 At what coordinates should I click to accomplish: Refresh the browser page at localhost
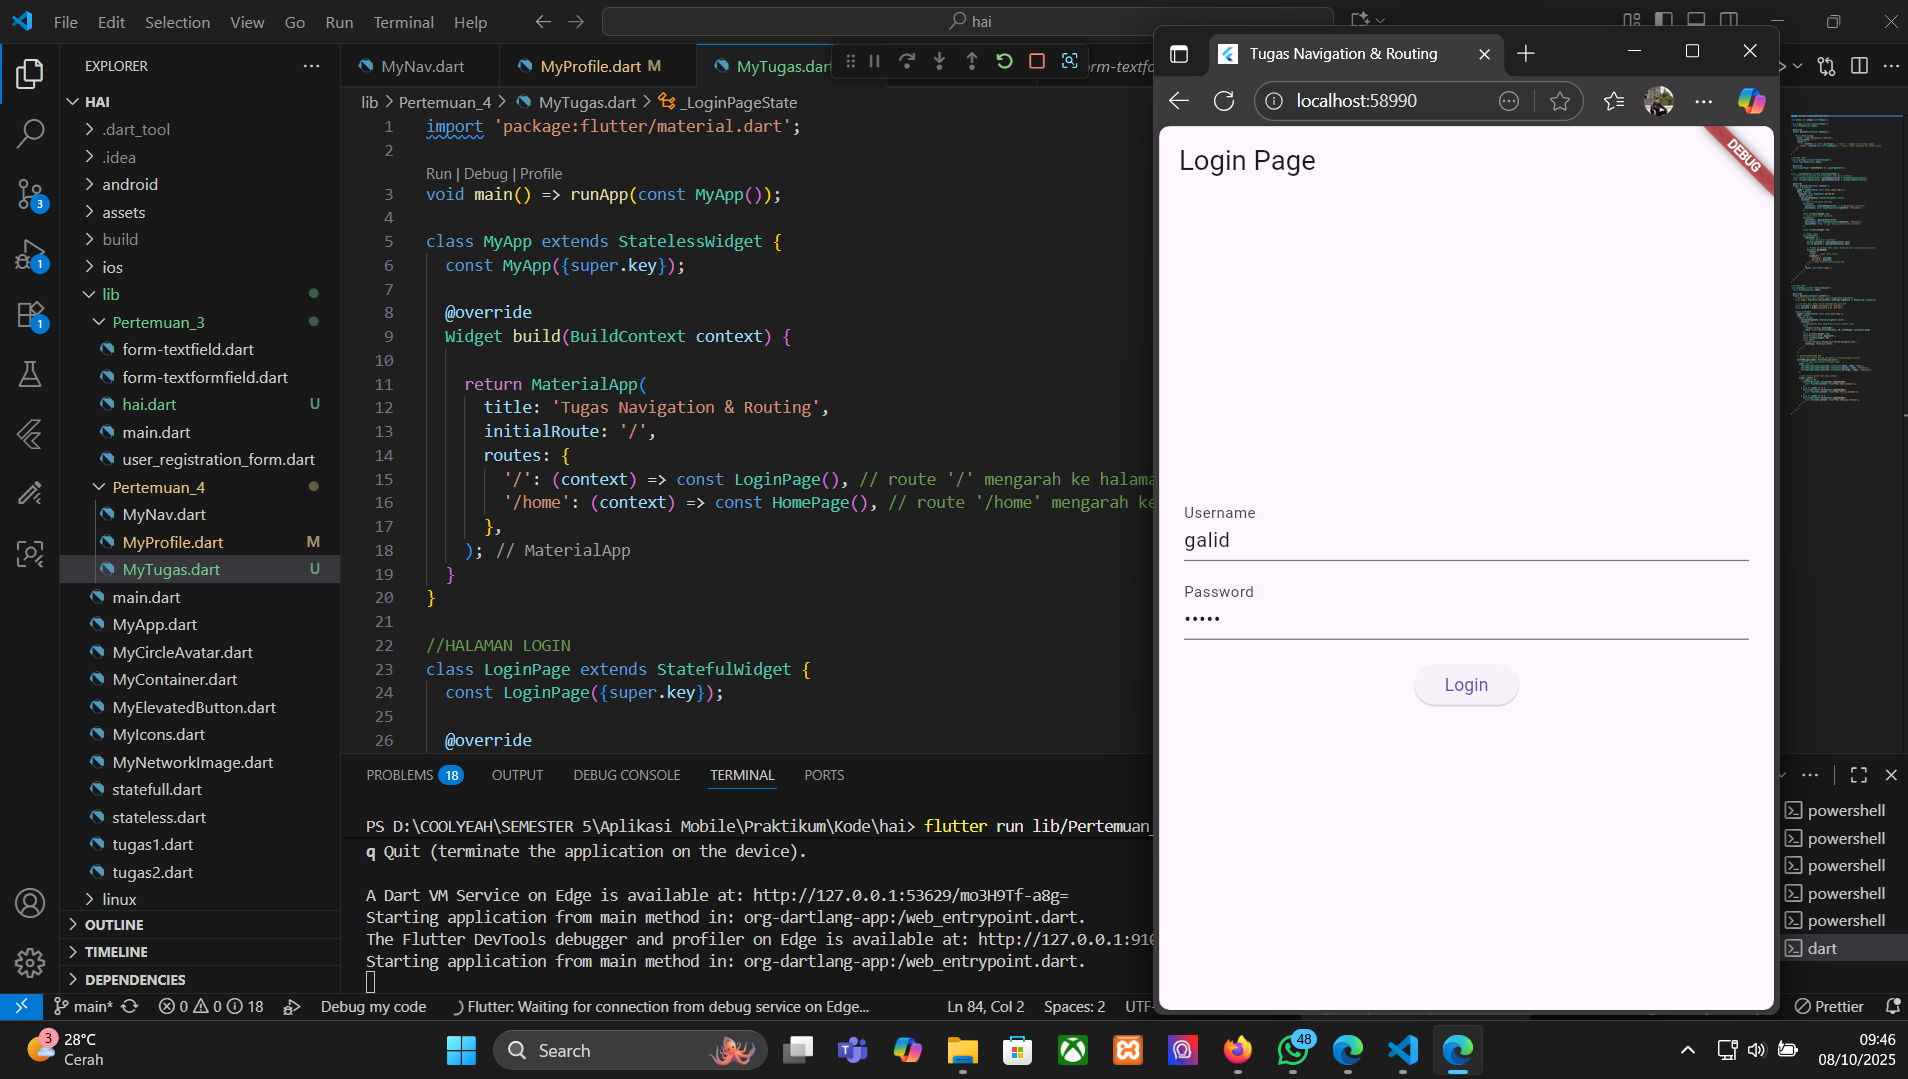click(1223, 101)
